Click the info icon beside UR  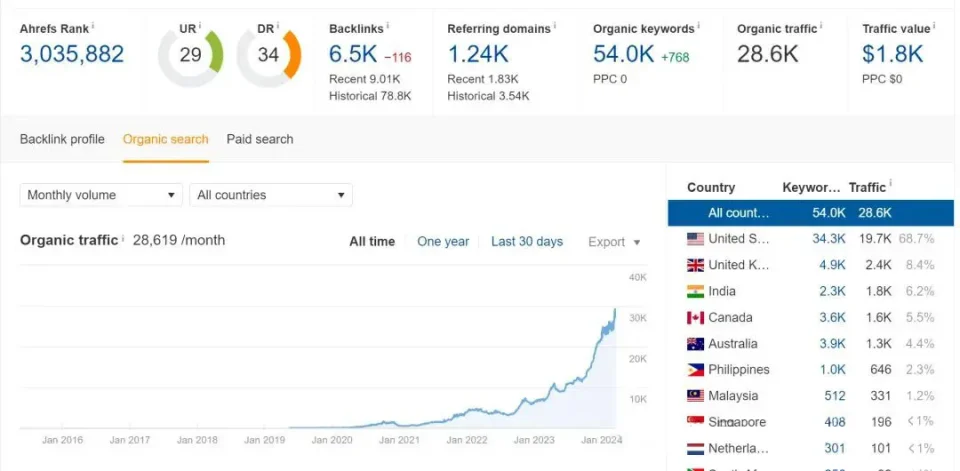click(200, 26)
